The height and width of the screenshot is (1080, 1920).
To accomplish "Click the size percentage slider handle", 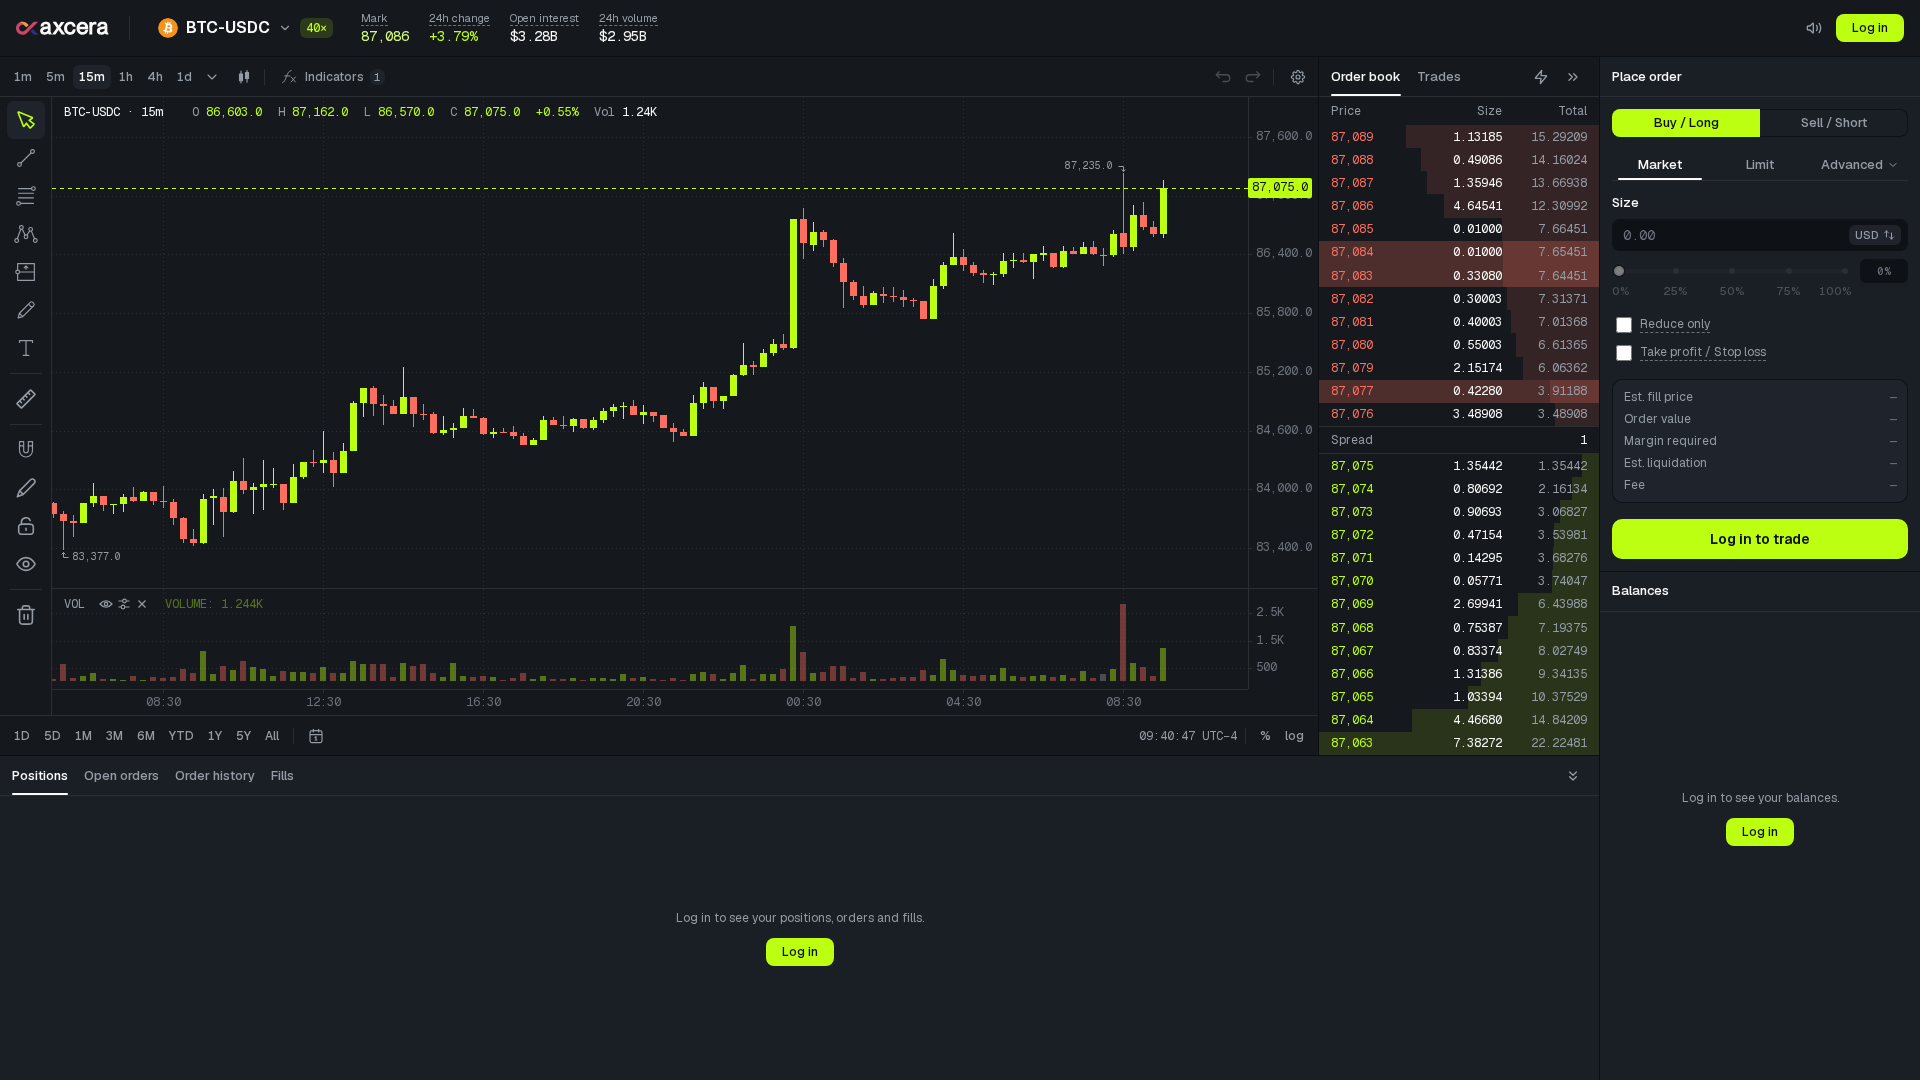I will 1619,271.
